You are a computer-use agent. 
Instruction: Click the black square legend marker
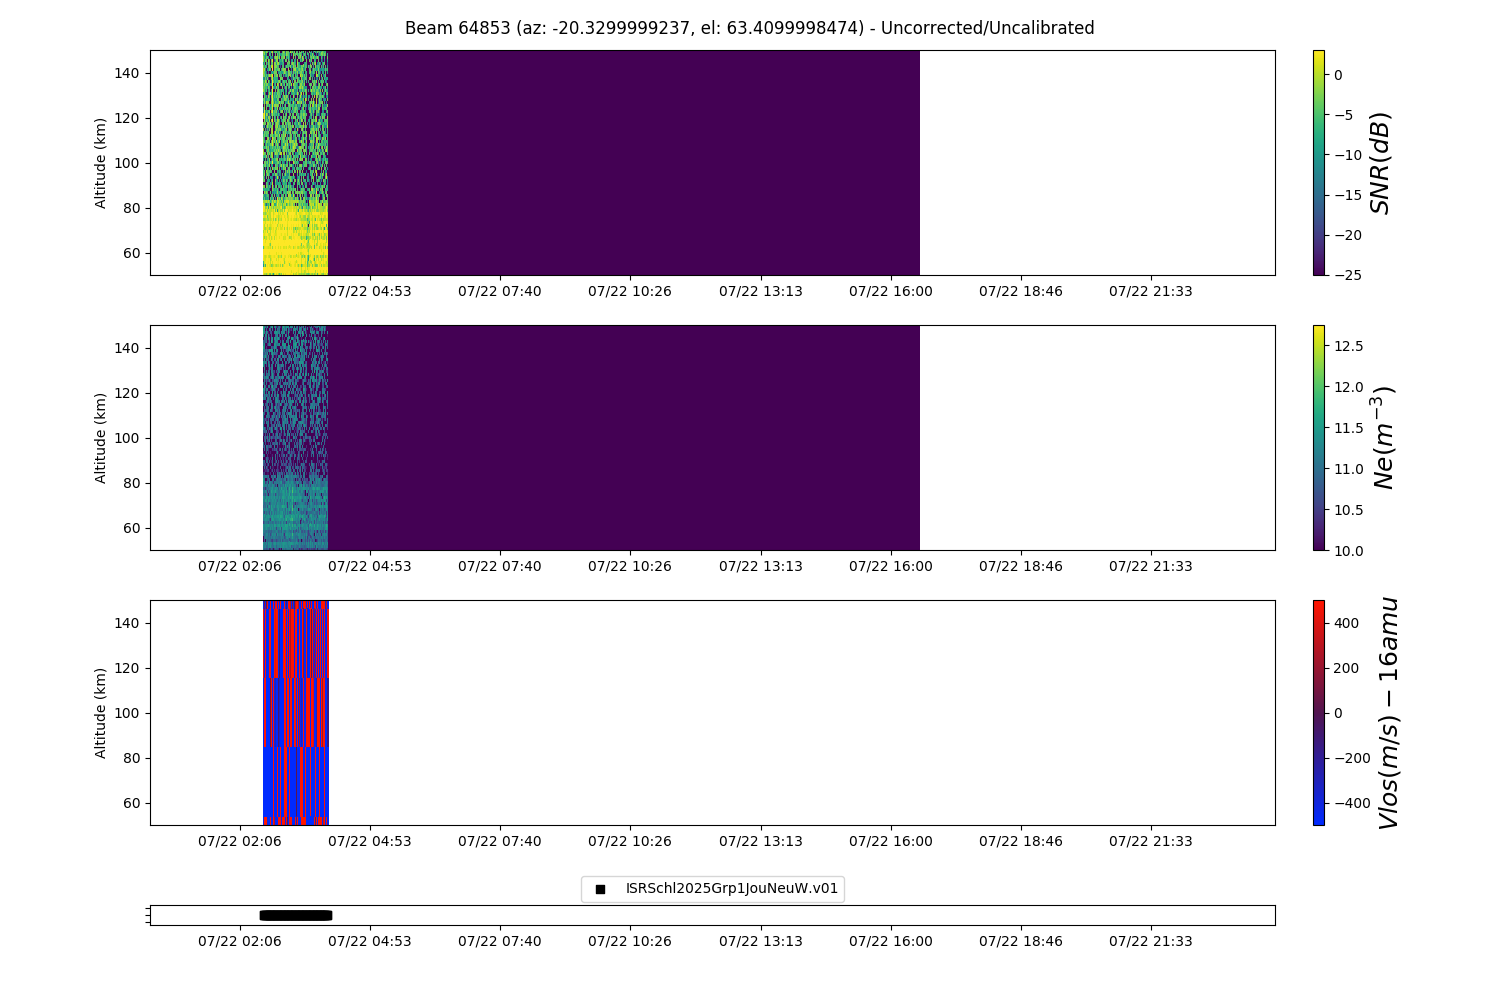pos(600,889)
